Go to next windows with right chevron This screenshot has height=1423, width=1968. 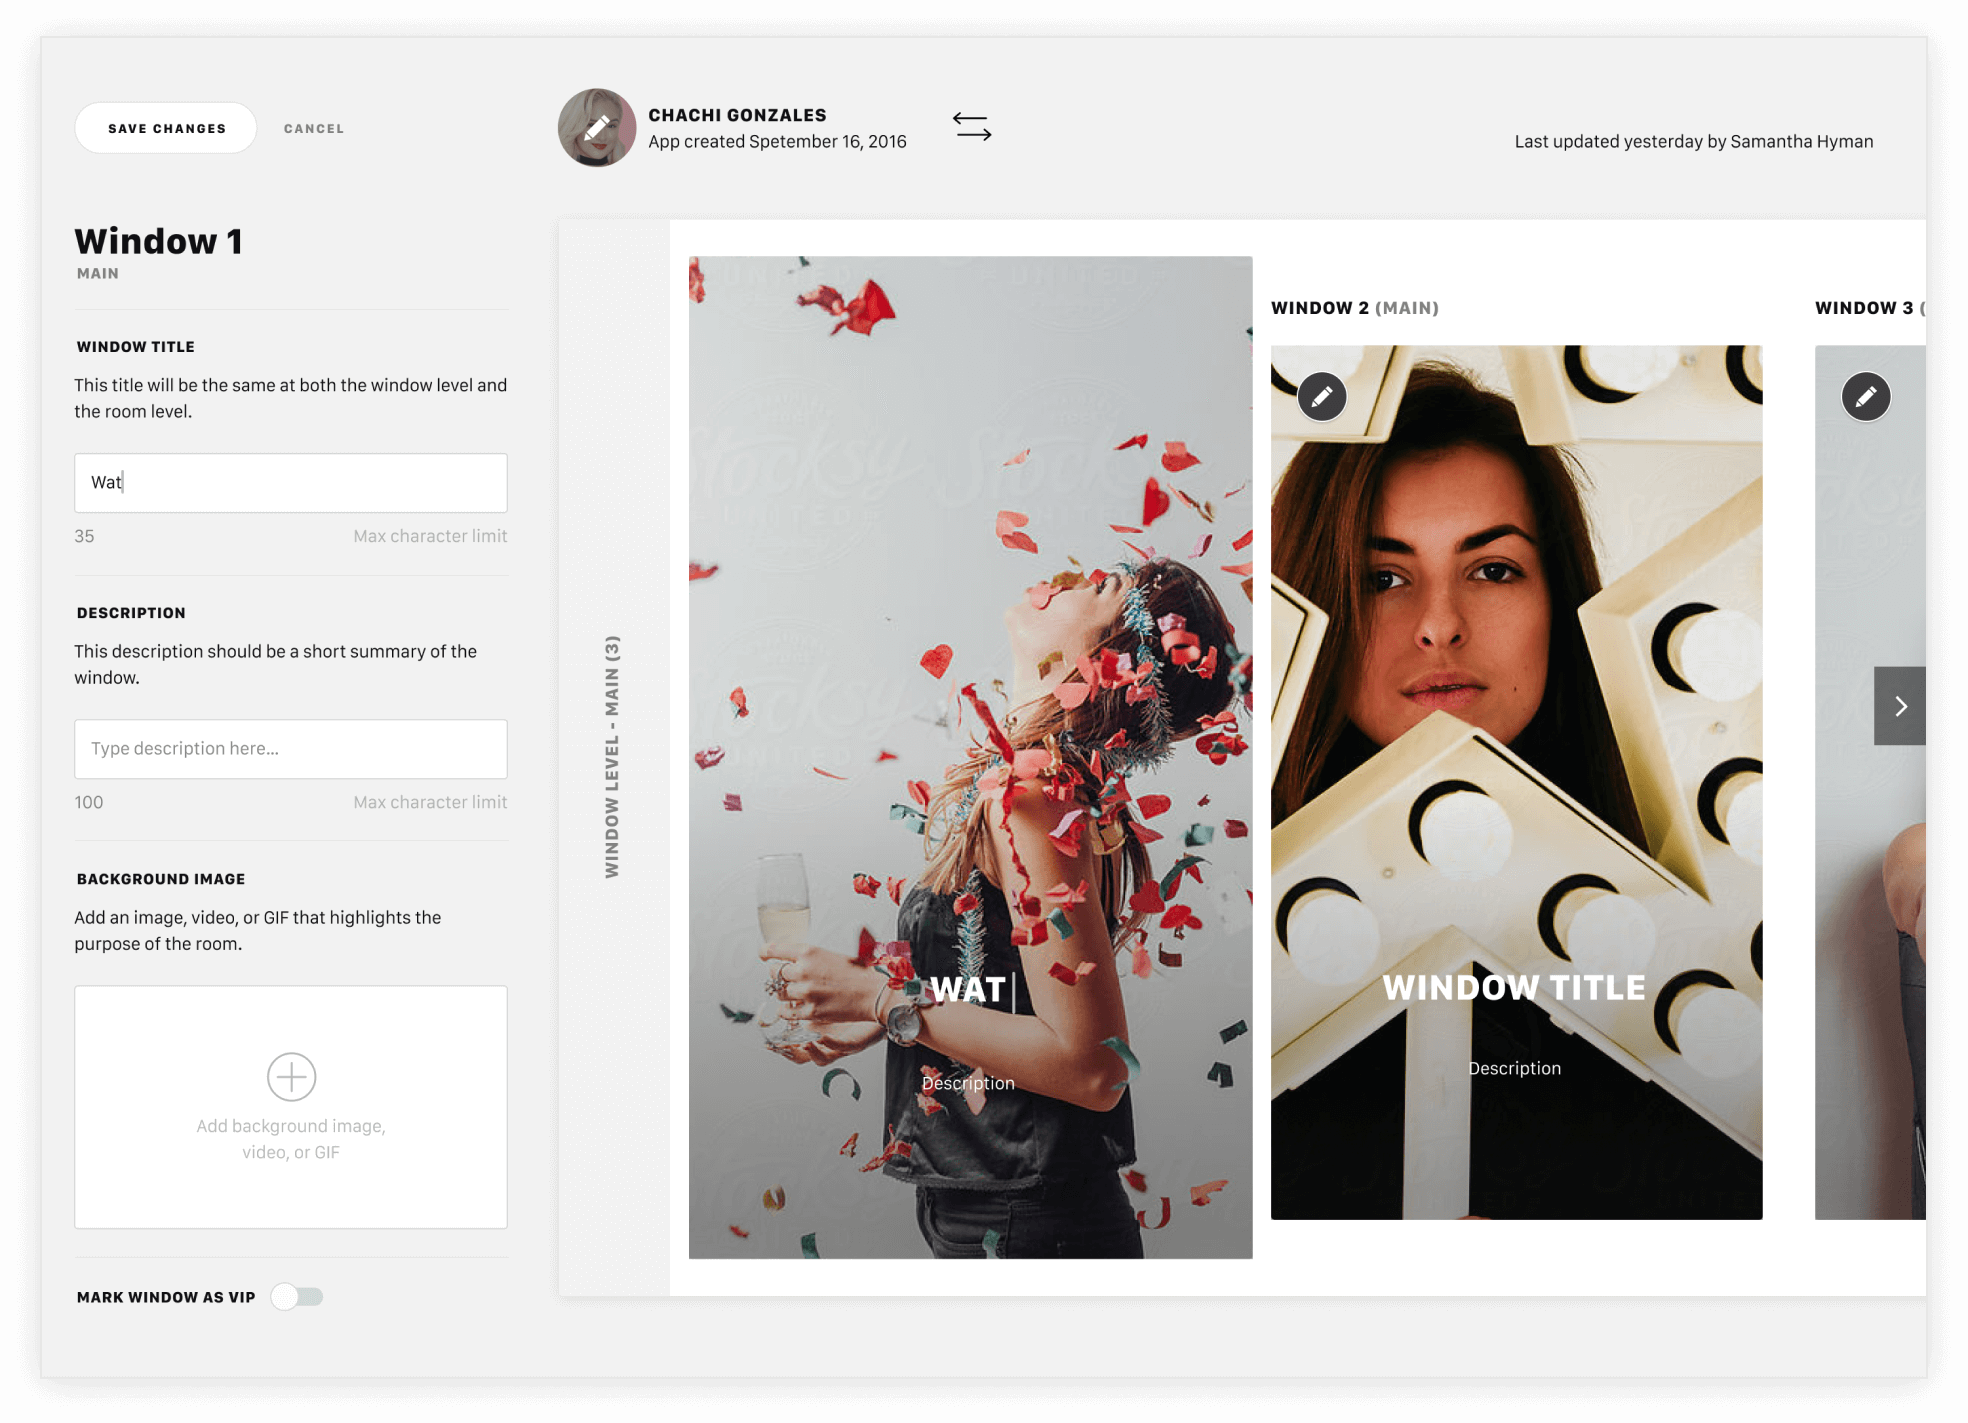(x=1899, y=706)
